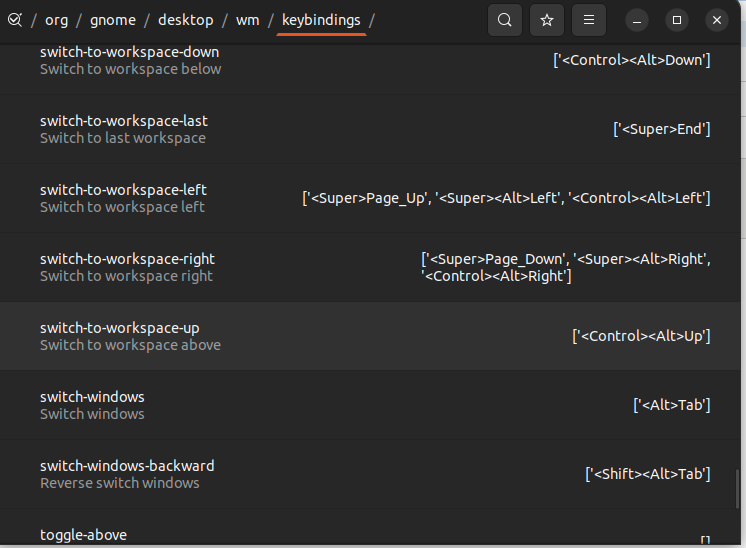The image size is (746, 548).
Task: Open the bookmarks star menu
Action: coord(547,20)
